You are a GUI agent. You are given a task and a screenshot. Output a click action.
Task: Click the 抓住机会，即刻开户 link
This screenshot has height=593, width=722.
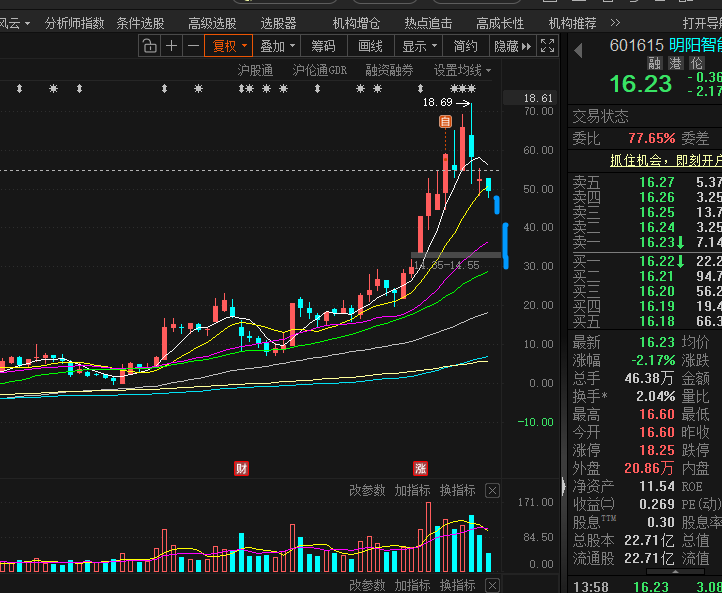[x=666, y=161]
